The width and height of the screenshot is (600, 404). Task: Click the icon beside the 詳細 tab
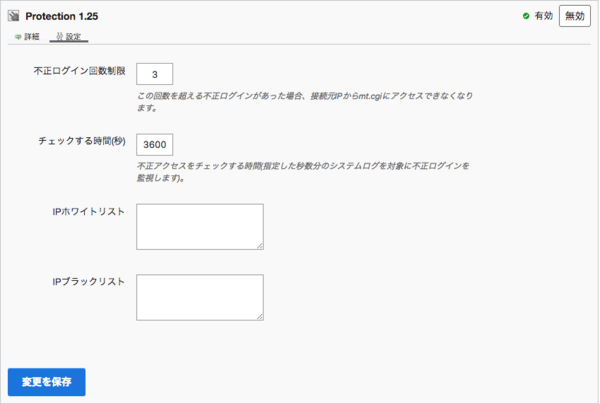pyautogui.click(x=17, y=36)
